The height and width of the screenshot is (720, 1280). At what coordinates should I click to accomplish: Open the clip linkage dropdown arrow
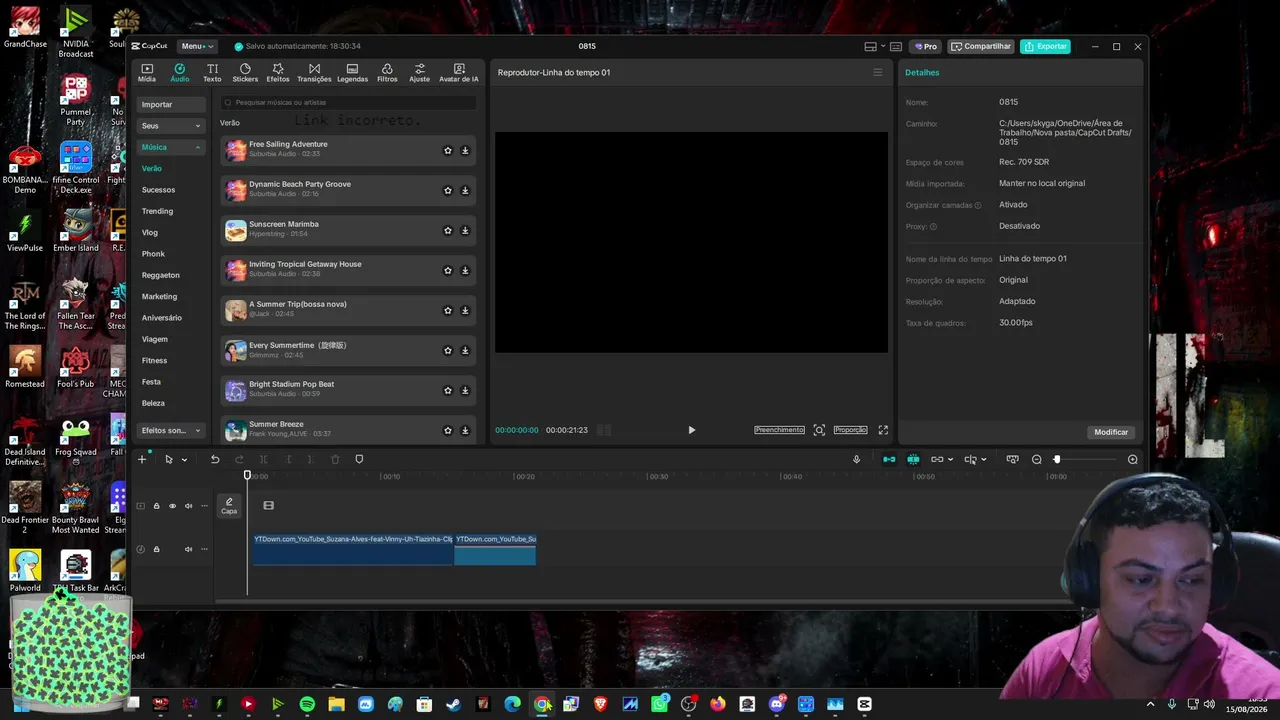pos(950,460)
